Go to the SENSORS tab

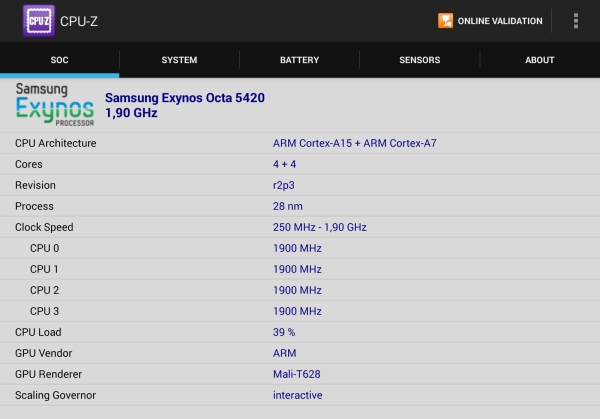pos(419,60)
